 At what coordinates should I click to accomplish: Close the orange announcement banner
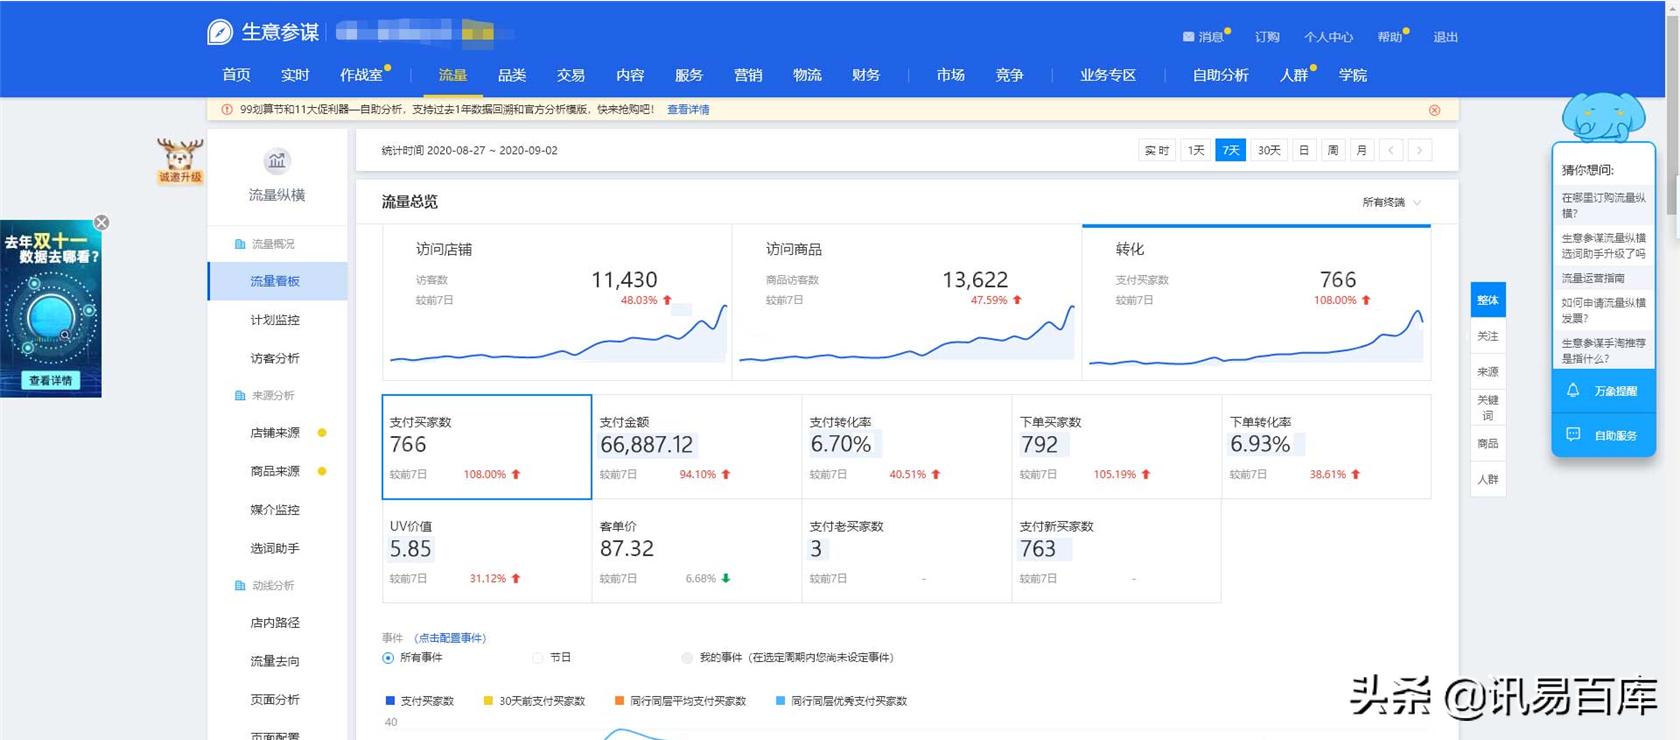click(1434, 110)
